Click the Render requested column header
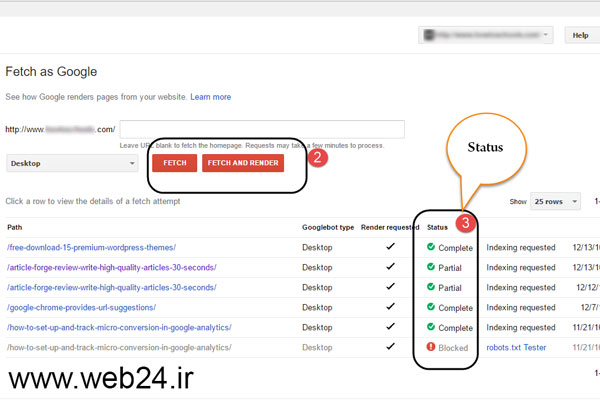Screen dimensions: 600x400 [390, 227]
